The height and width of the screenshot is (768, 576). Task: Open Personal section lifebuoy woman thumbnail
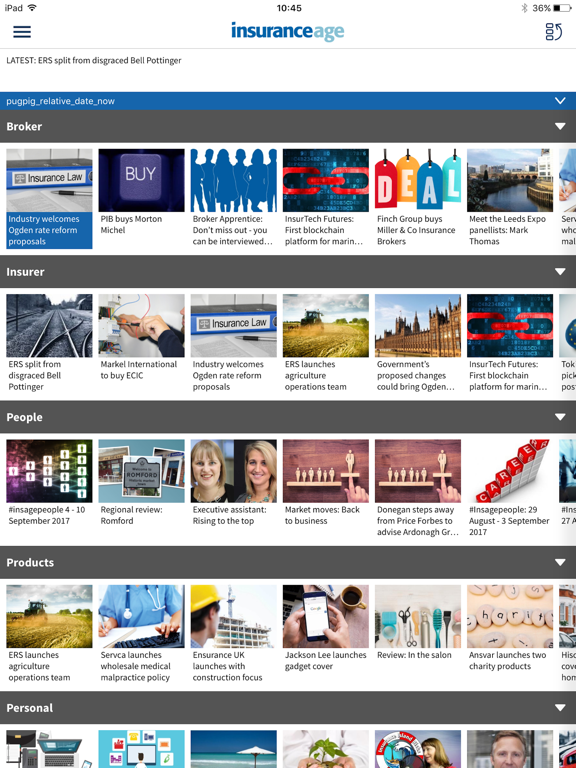coord(418,749)
